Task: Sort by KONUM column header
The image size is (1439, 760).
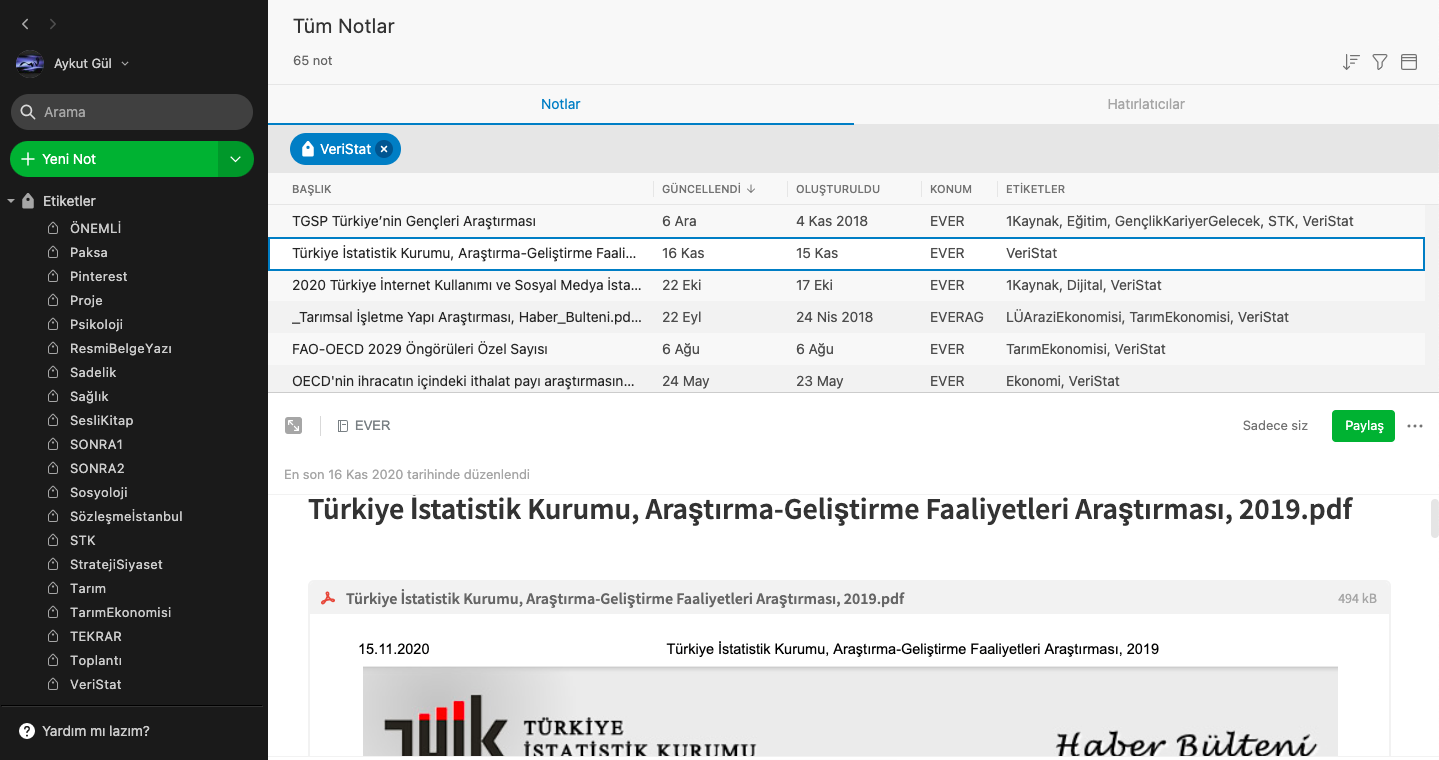Action: point(951,189)
